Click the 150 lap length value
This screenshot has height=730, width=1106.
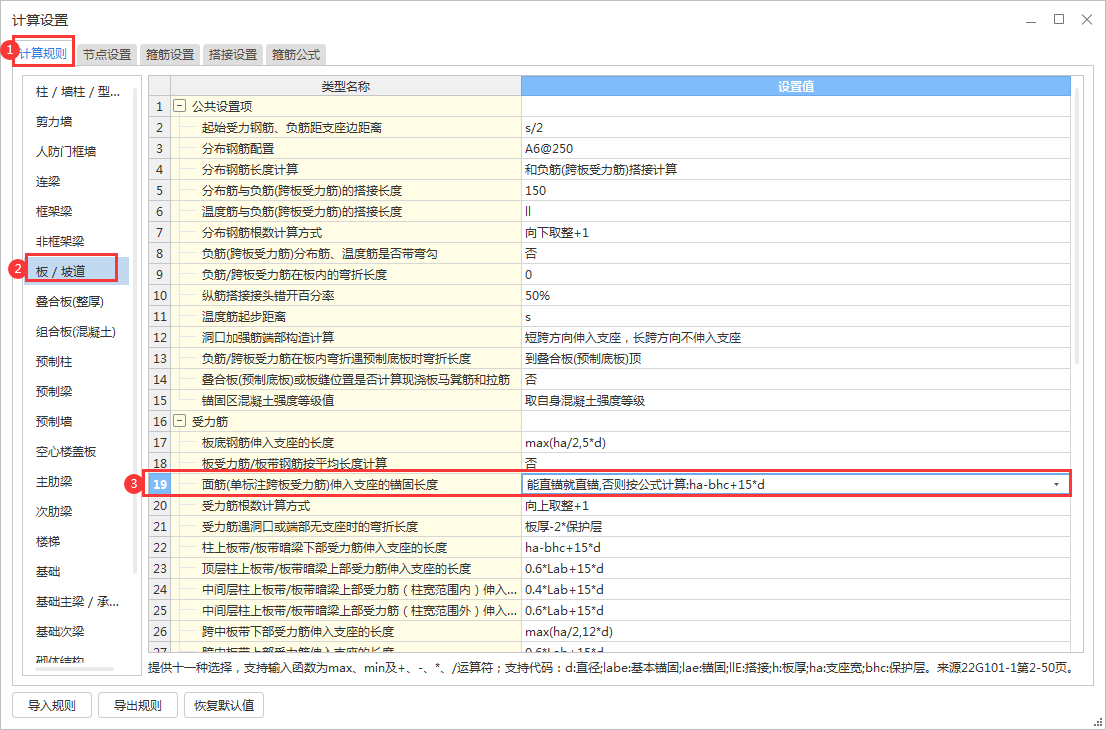pos(796,190)
